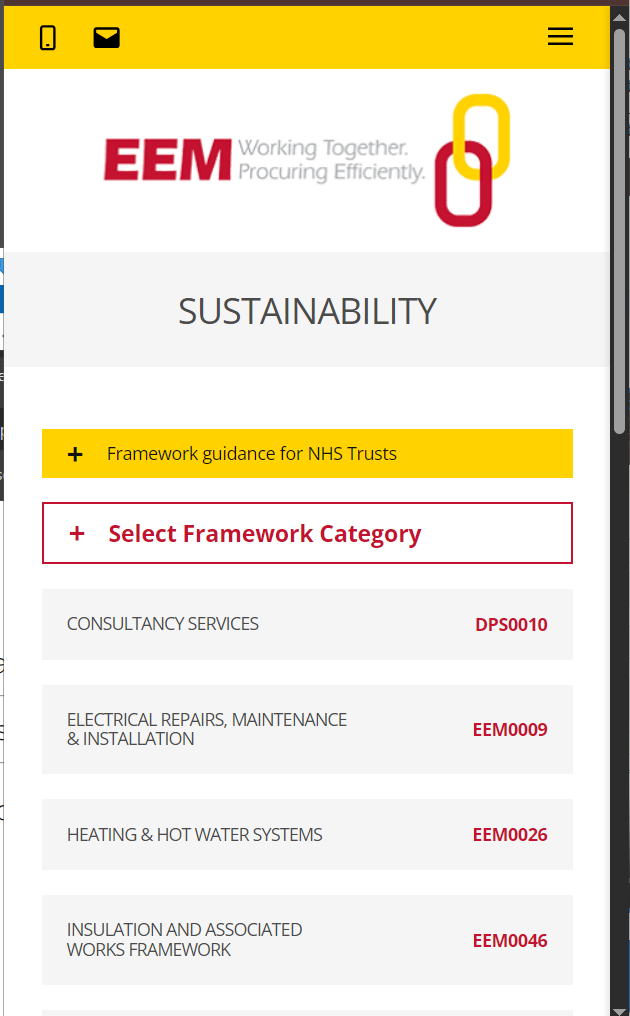Open the Consultancy Services framework
This screenshot has height=1016, width=630.
tap(163, 624)
